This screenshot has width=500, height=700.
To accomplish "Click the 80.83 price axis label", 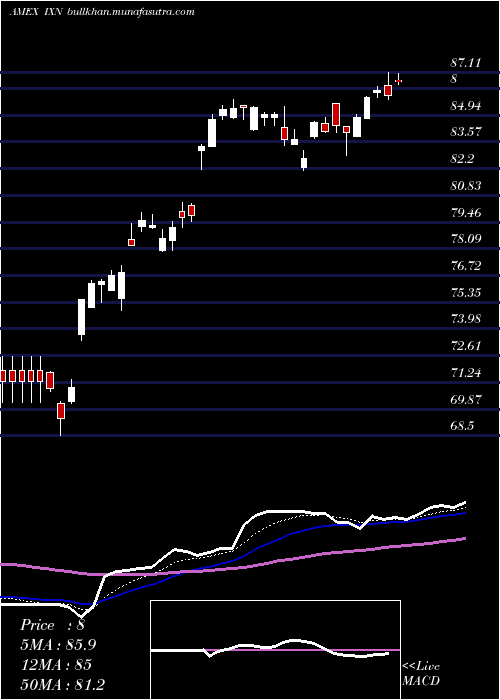I will tap(466, 186).
